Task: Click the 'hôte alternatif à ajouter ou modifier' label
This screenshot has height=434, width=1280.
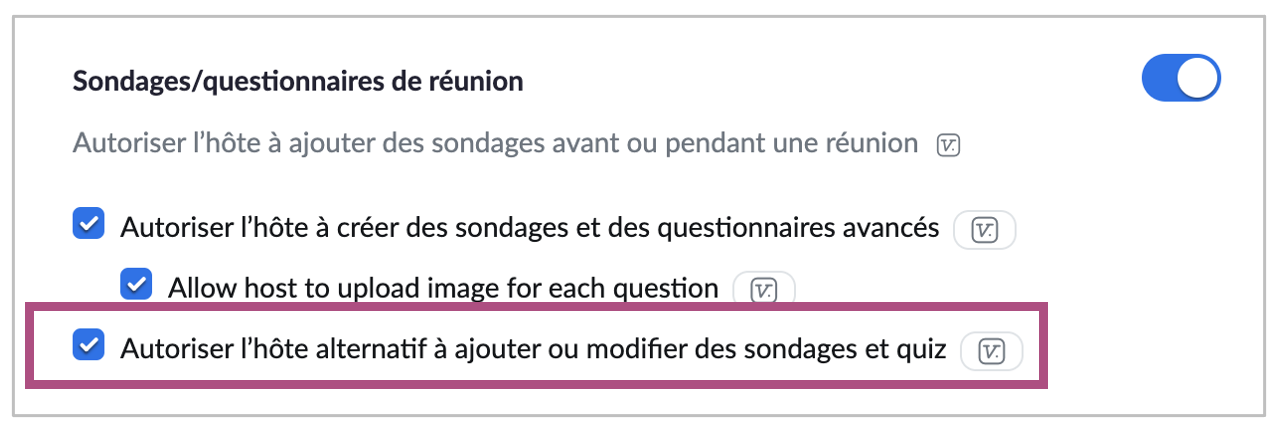Action: [x=533, y=349]
